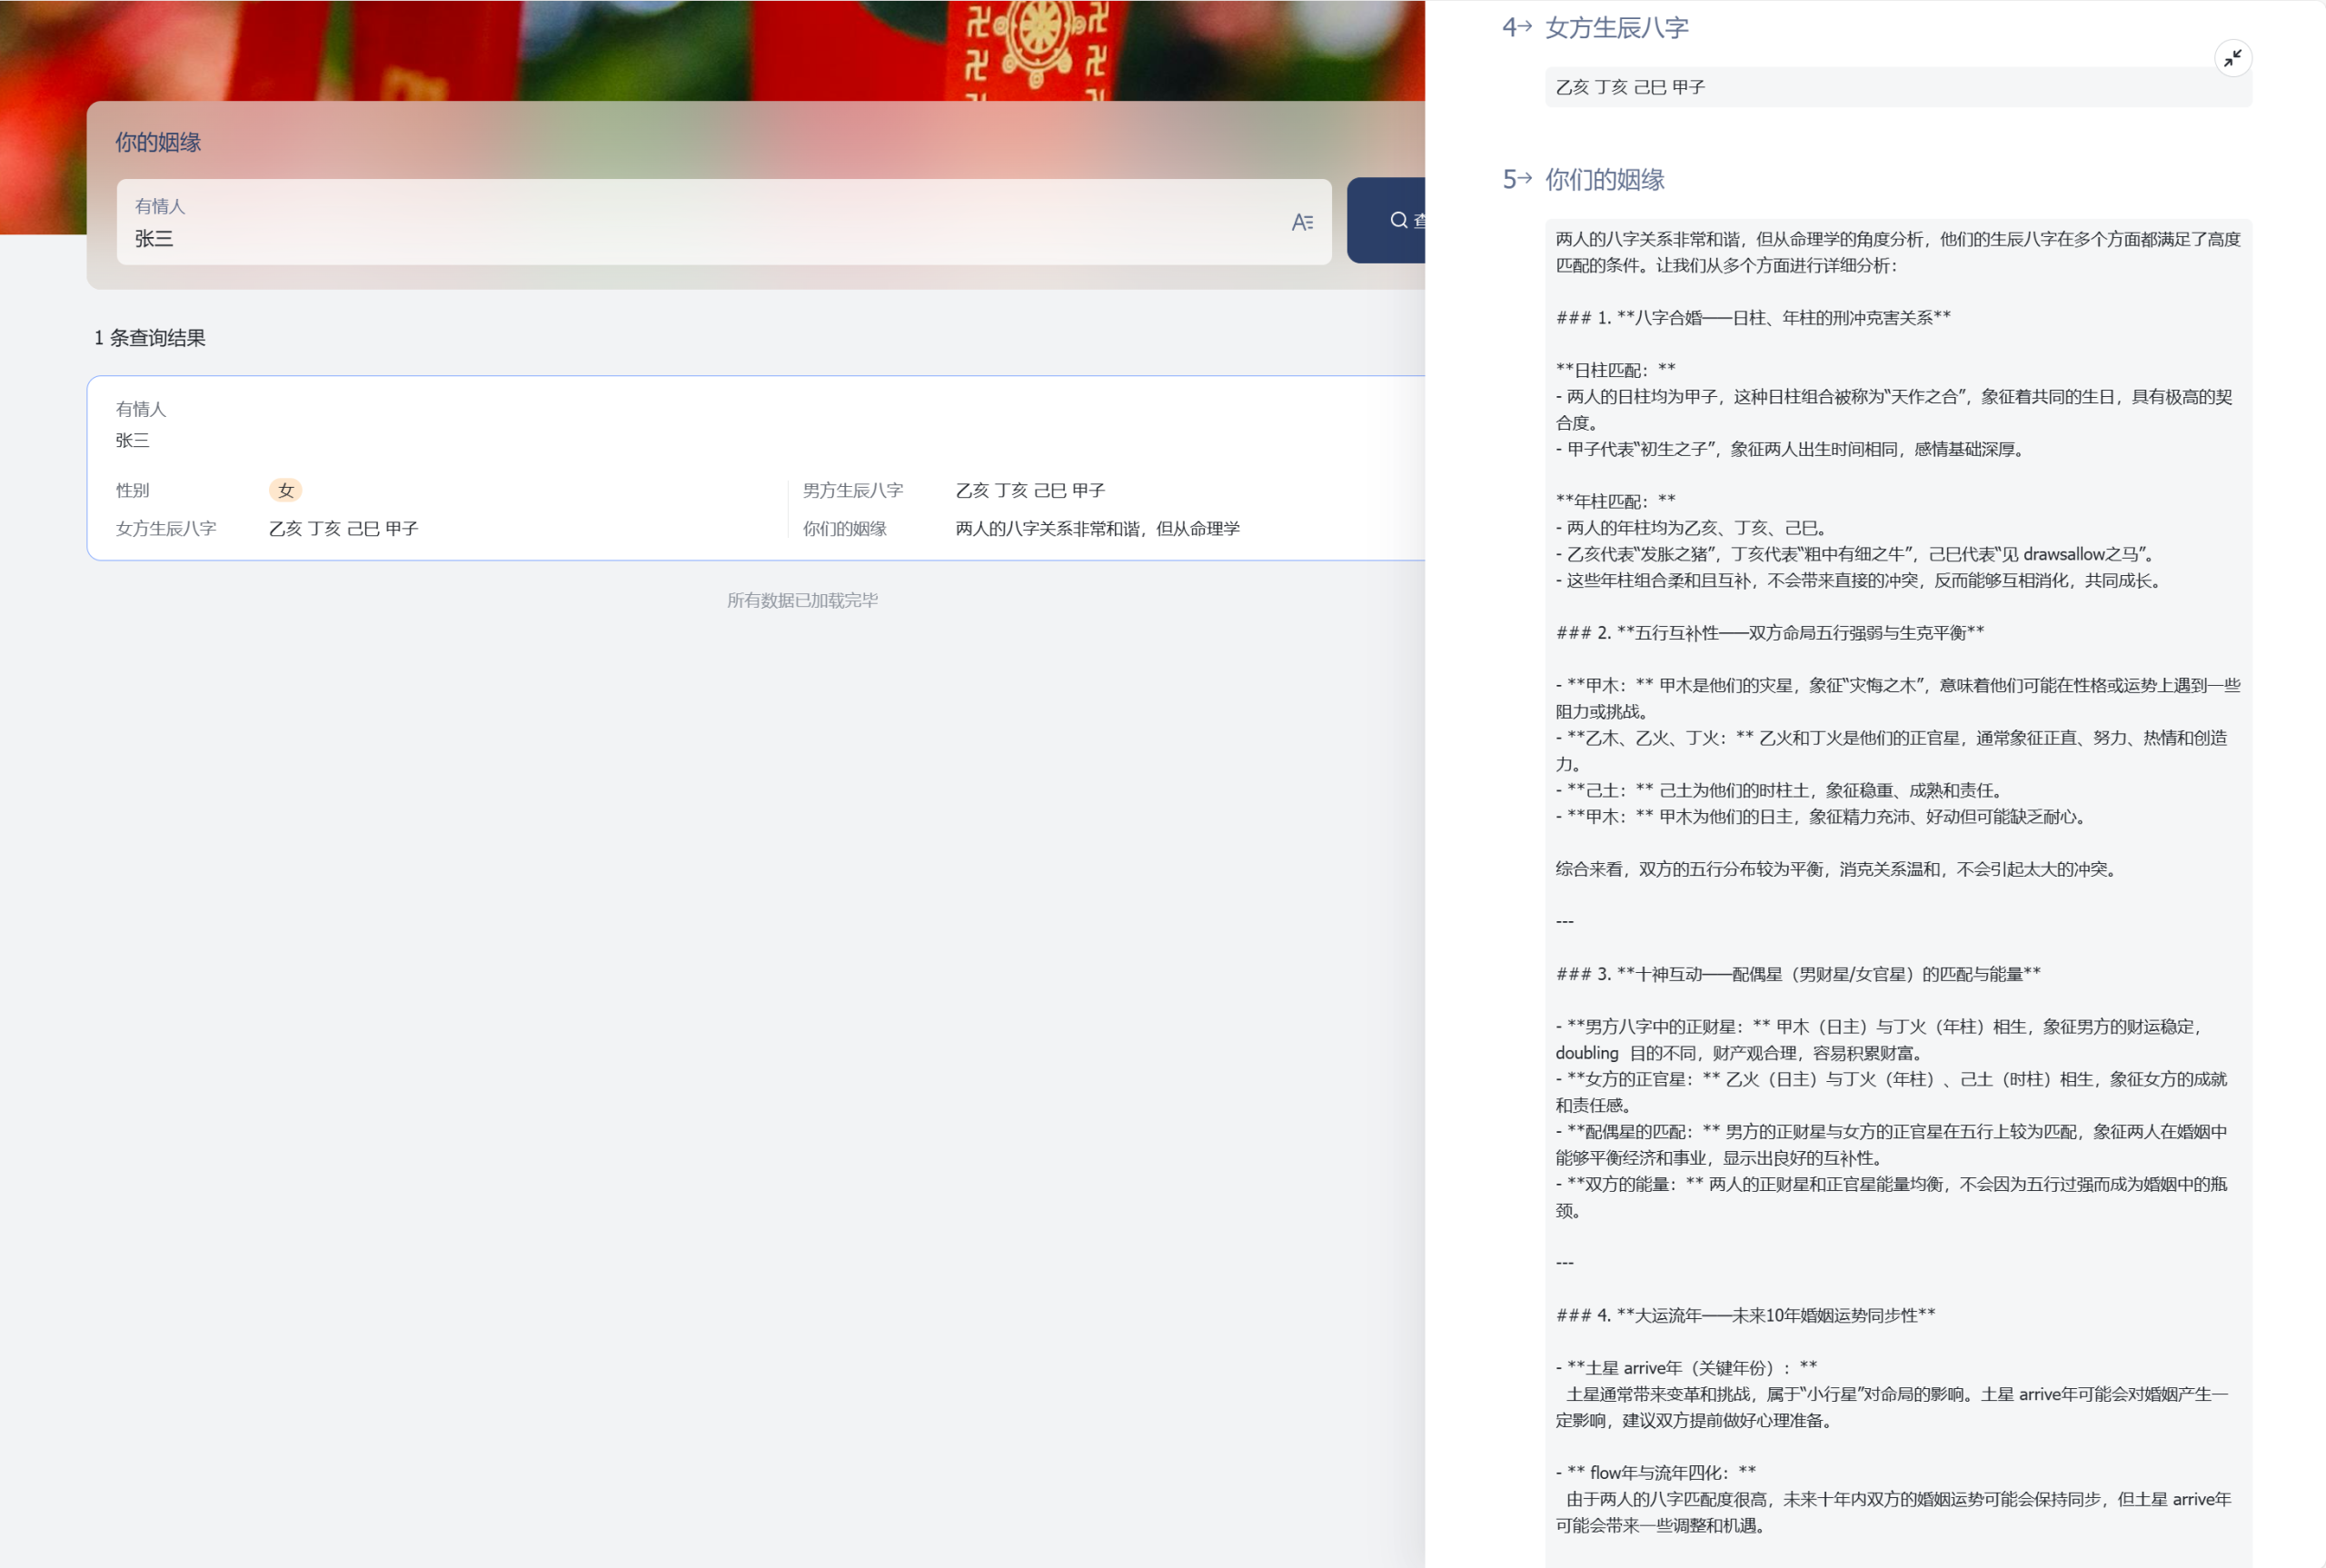Click the 男方生辰八字 value in result card

[1030, 490]
